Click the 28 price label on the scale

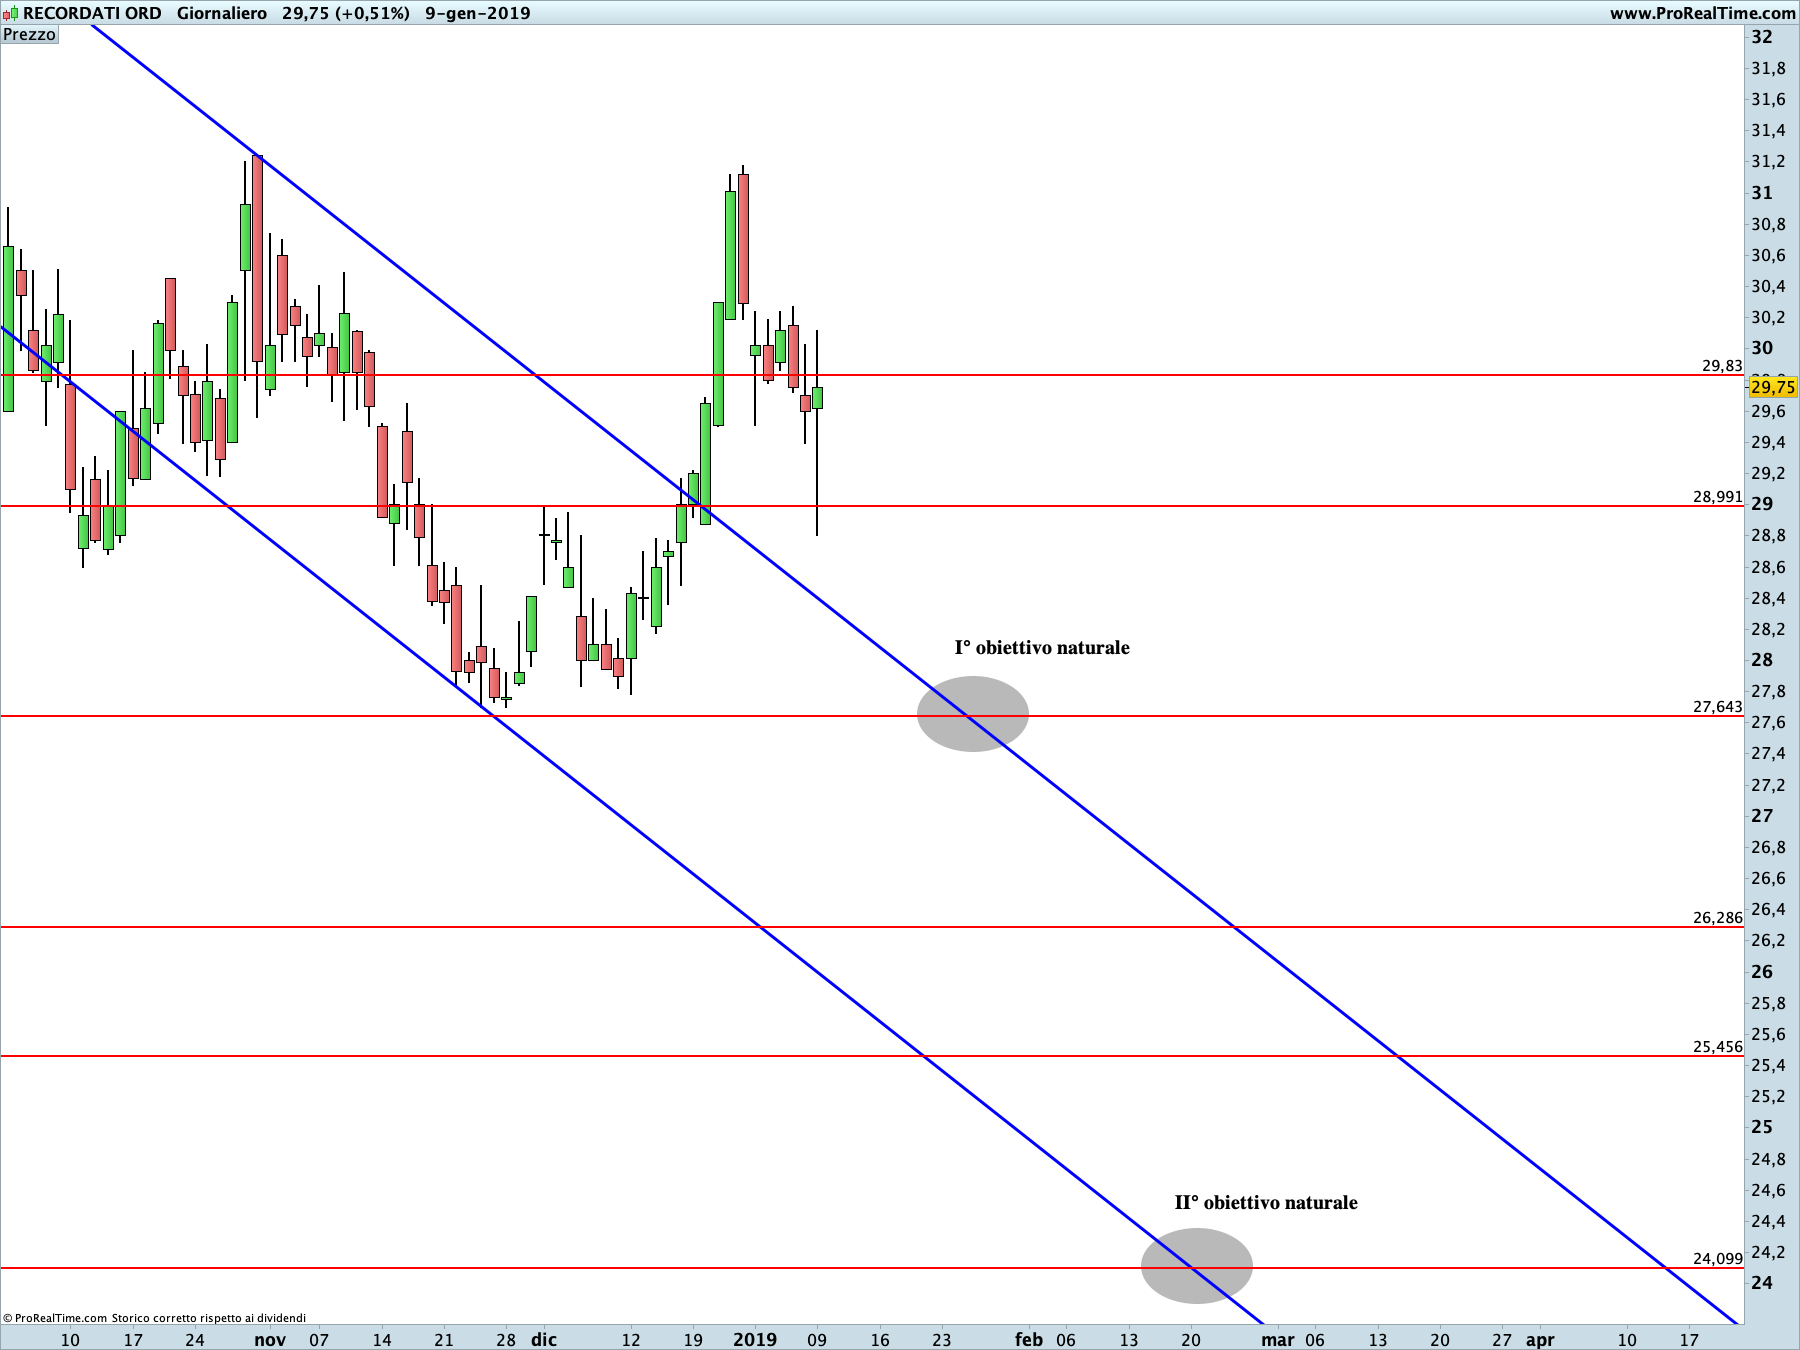(1762, 660)
